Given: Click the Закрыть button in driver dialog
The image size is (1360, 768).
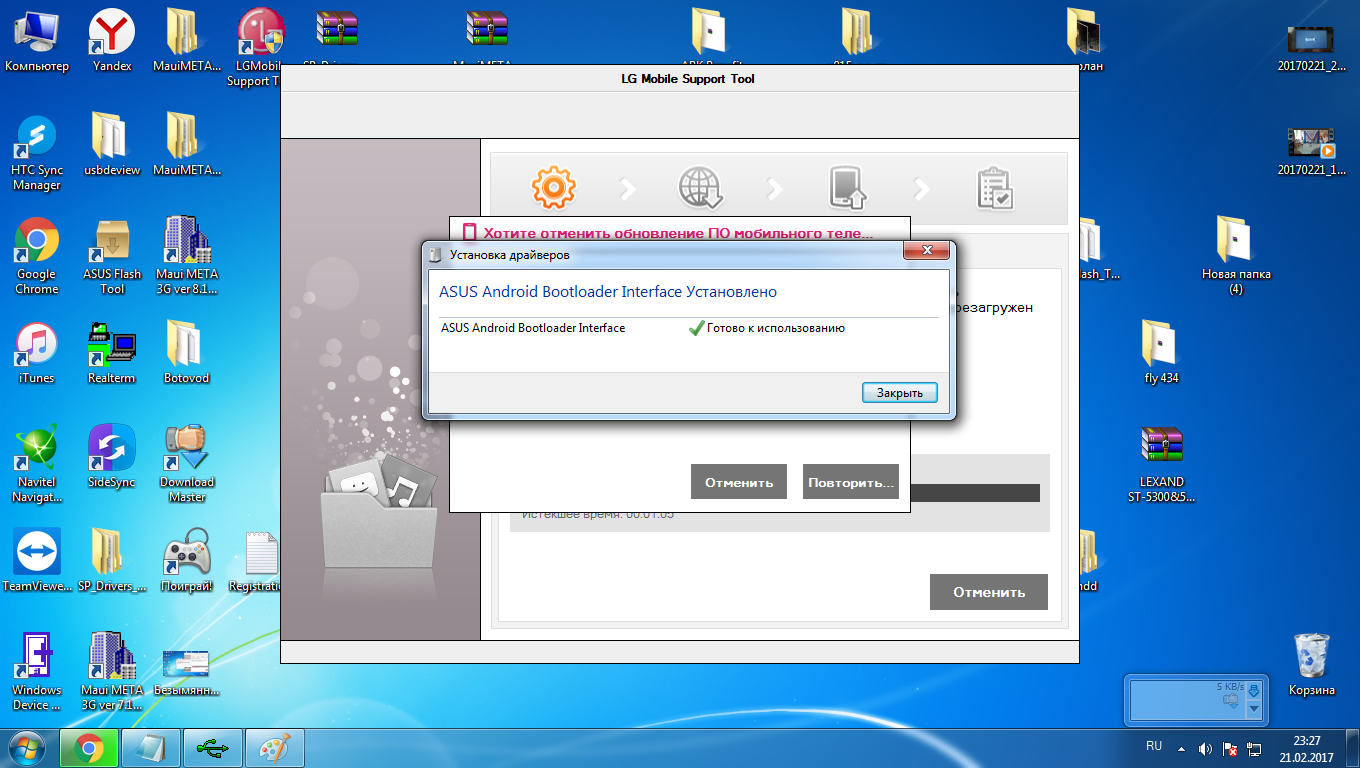Looking at the screenshot, I should (899, 393).
